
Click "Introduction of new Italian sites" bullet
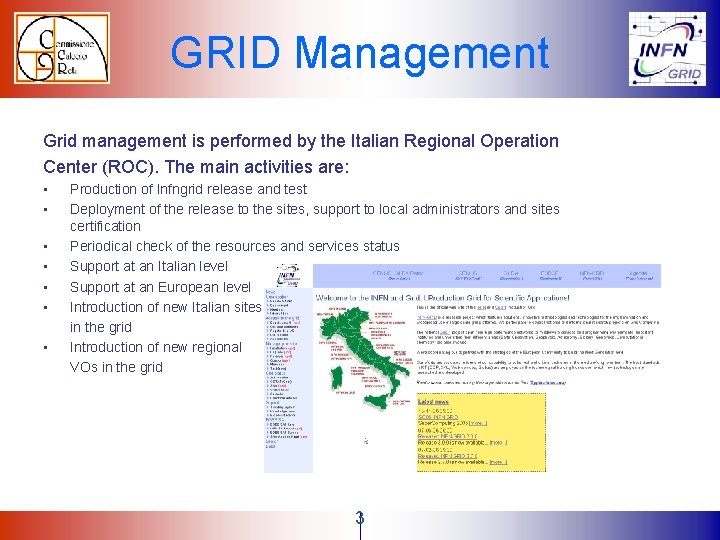(x=165, y=307)
